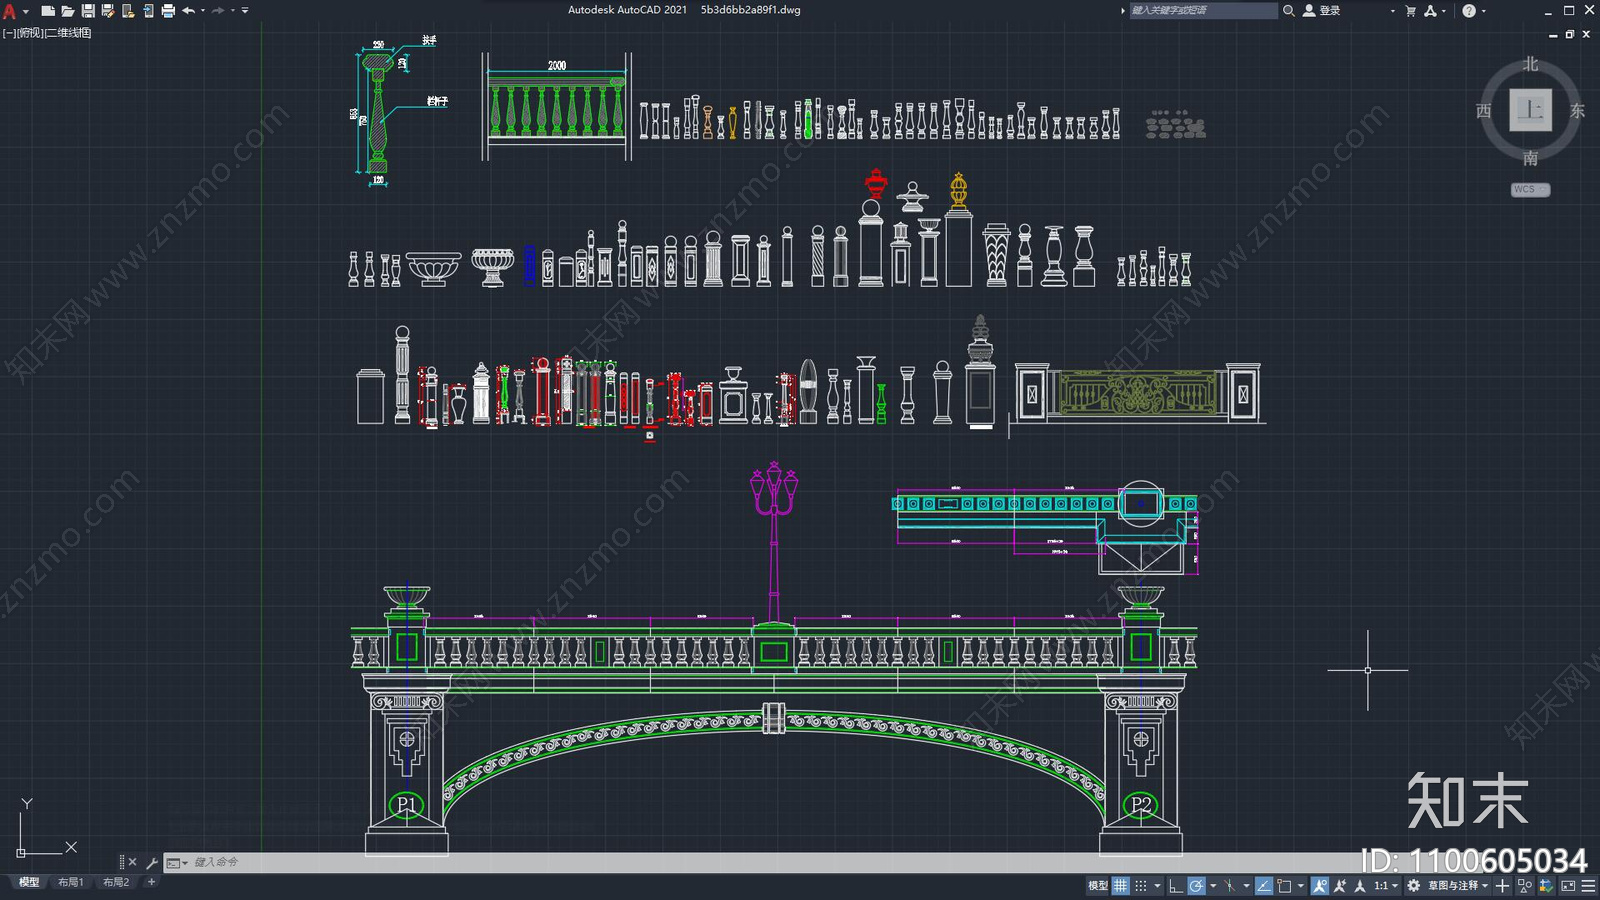Open the workspace switching gear icon
This screenshot has height=900, width=1600.
[1414, 886]
